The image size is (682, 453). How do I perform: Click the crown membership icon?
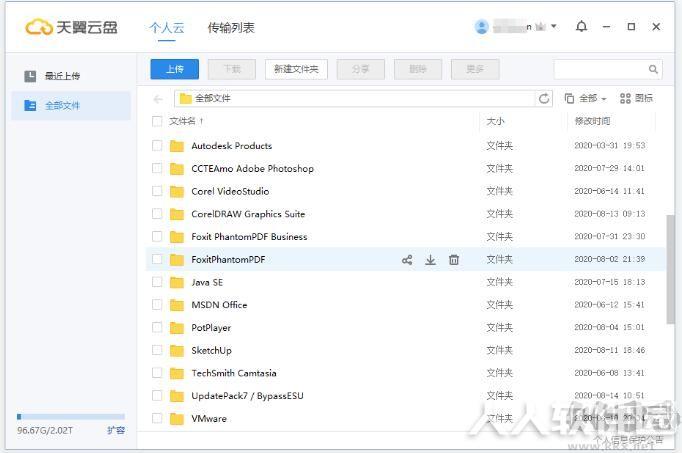pyautogui.click(x=540, y=27)
